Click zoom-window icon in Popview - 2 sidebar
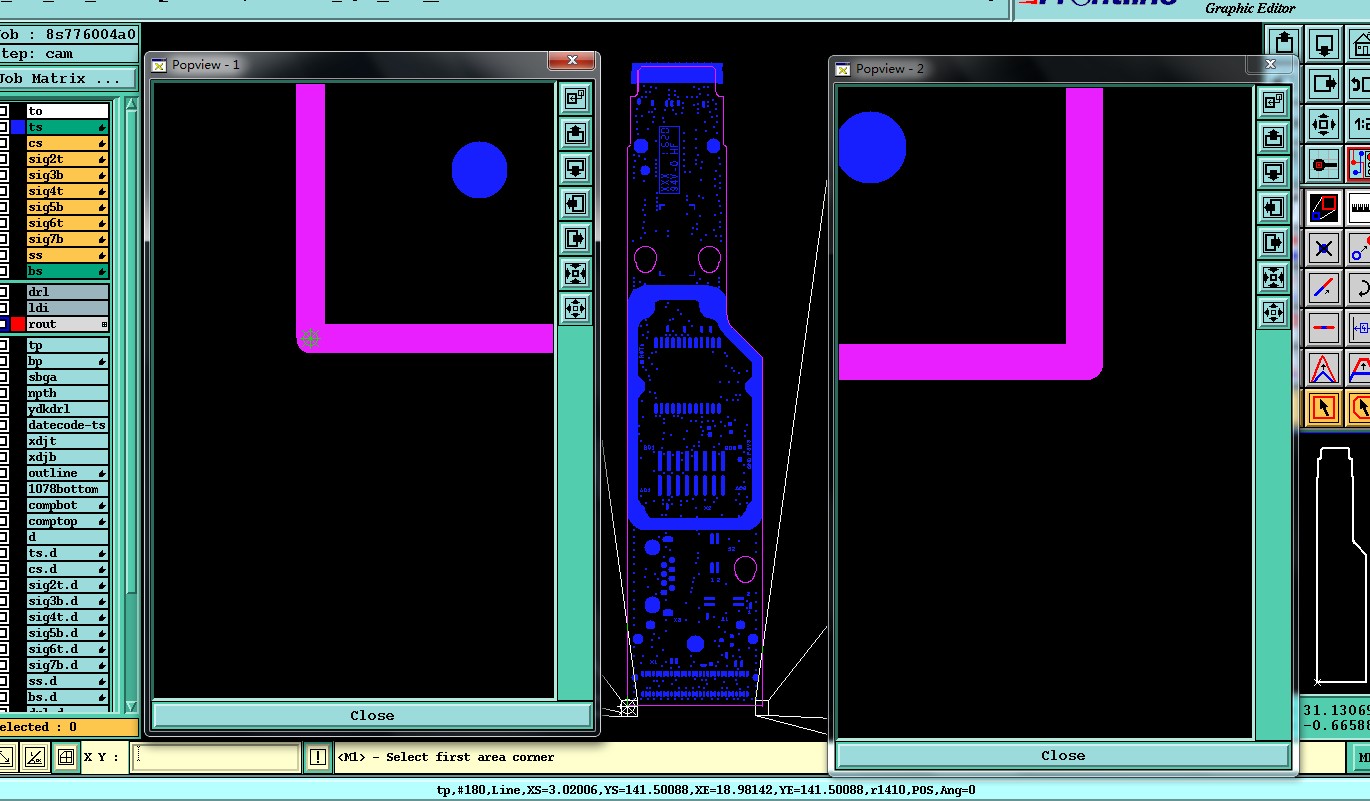The image size is (1370, 801). [x=1273, y=102]
